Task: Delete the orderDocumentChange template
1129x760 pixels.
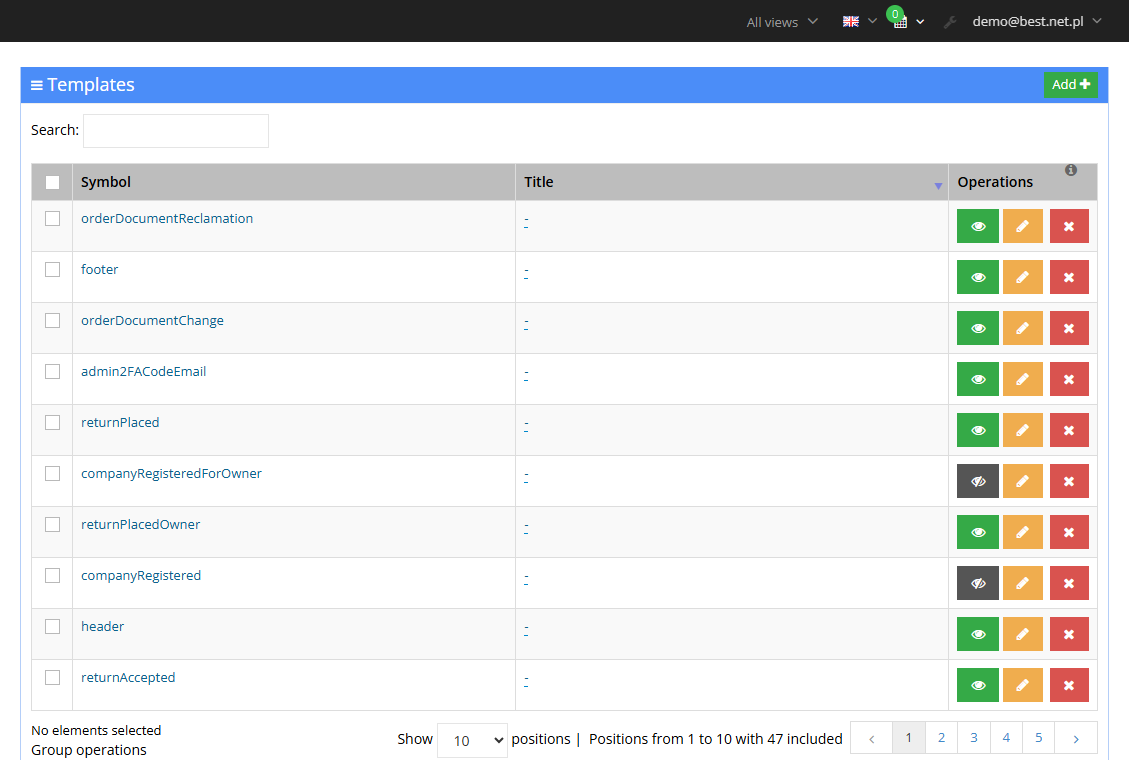Action: click(x=1069, y=328)
